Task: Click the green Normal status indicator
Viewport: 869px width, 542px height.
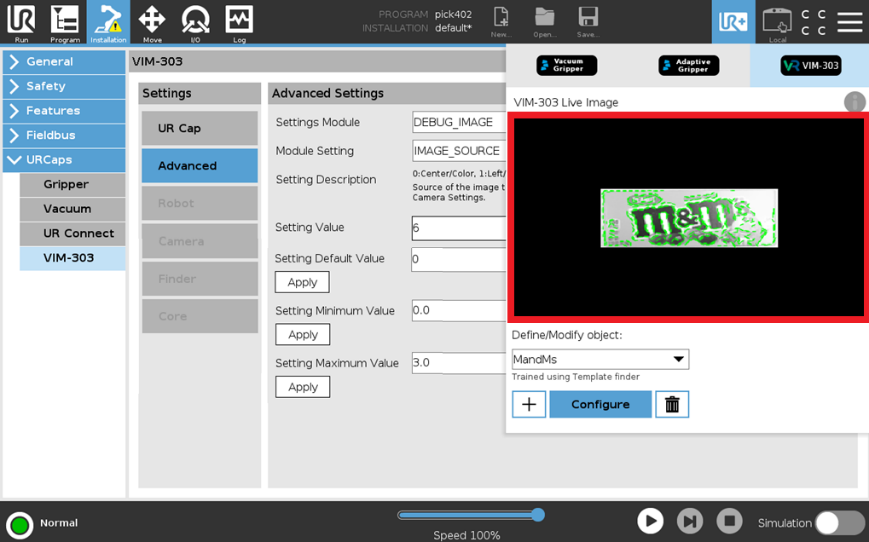Action: (x=20, y=524)
